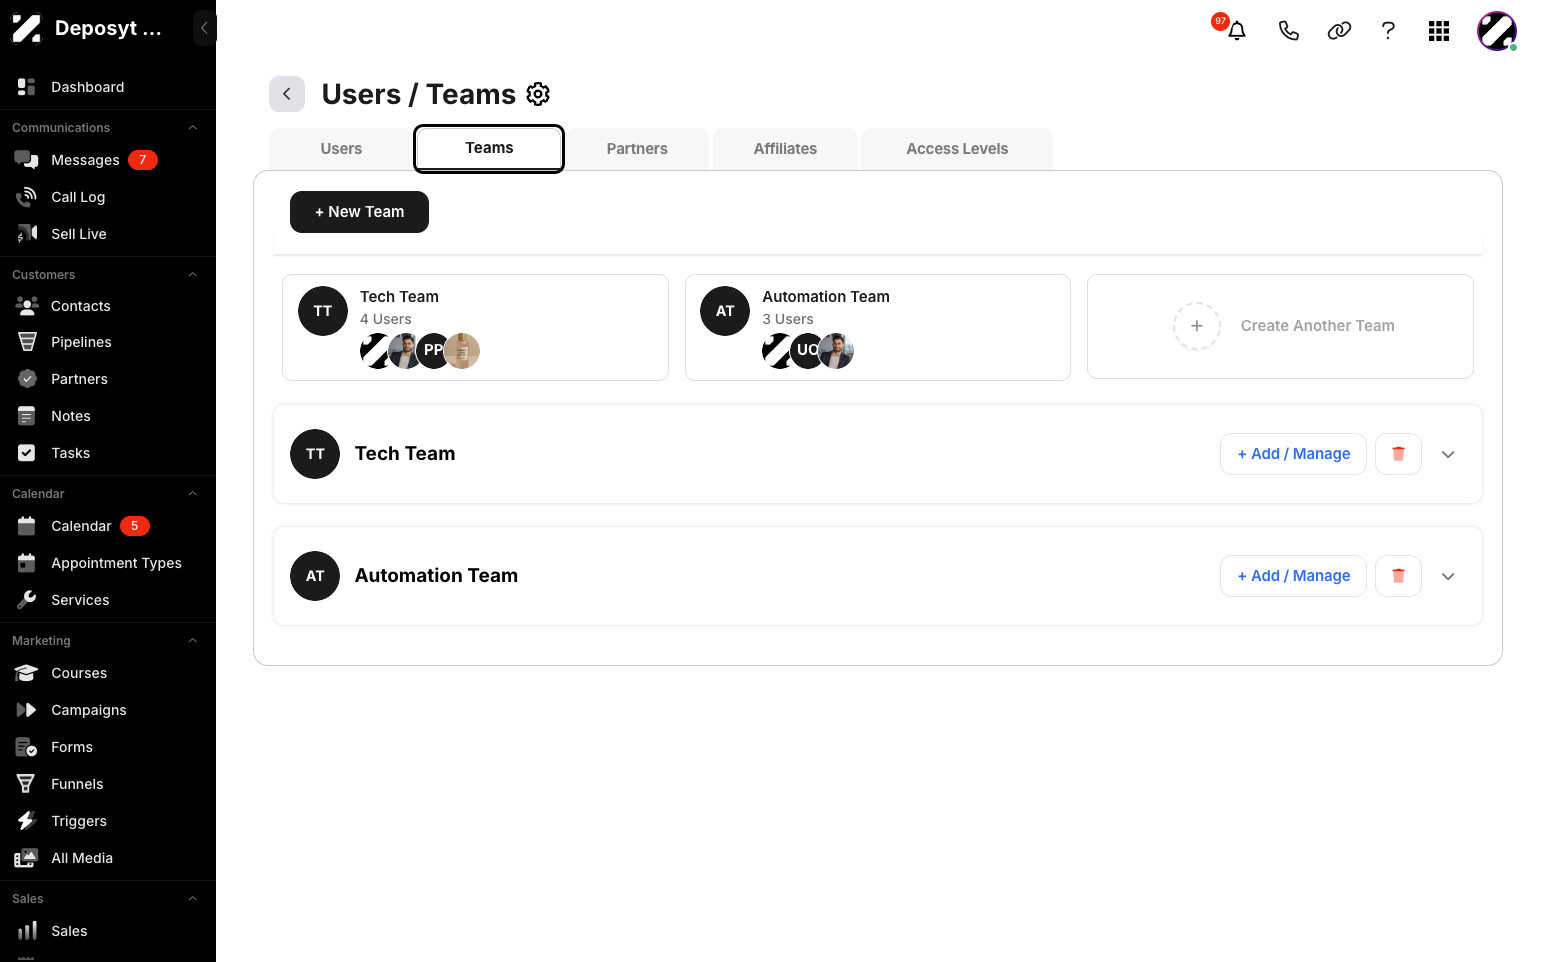Select the Teams tab

click(489, 148)
